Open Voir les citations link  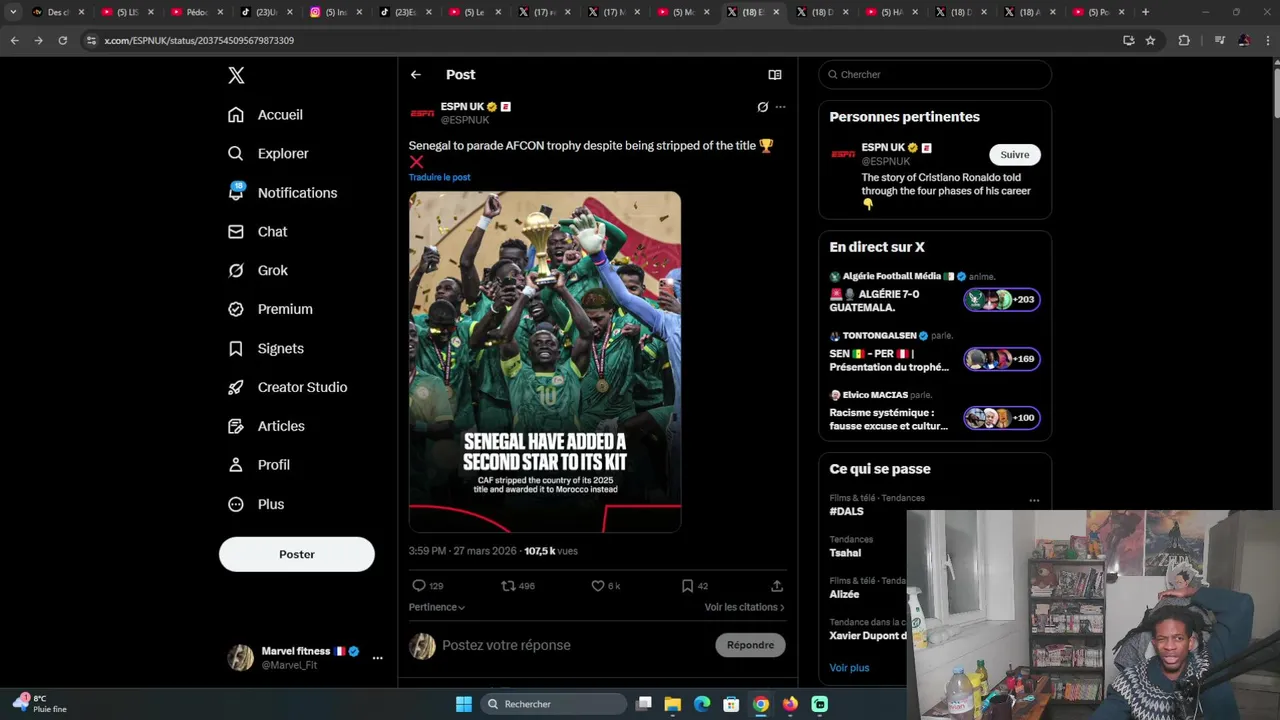click(x=744, y=607)
